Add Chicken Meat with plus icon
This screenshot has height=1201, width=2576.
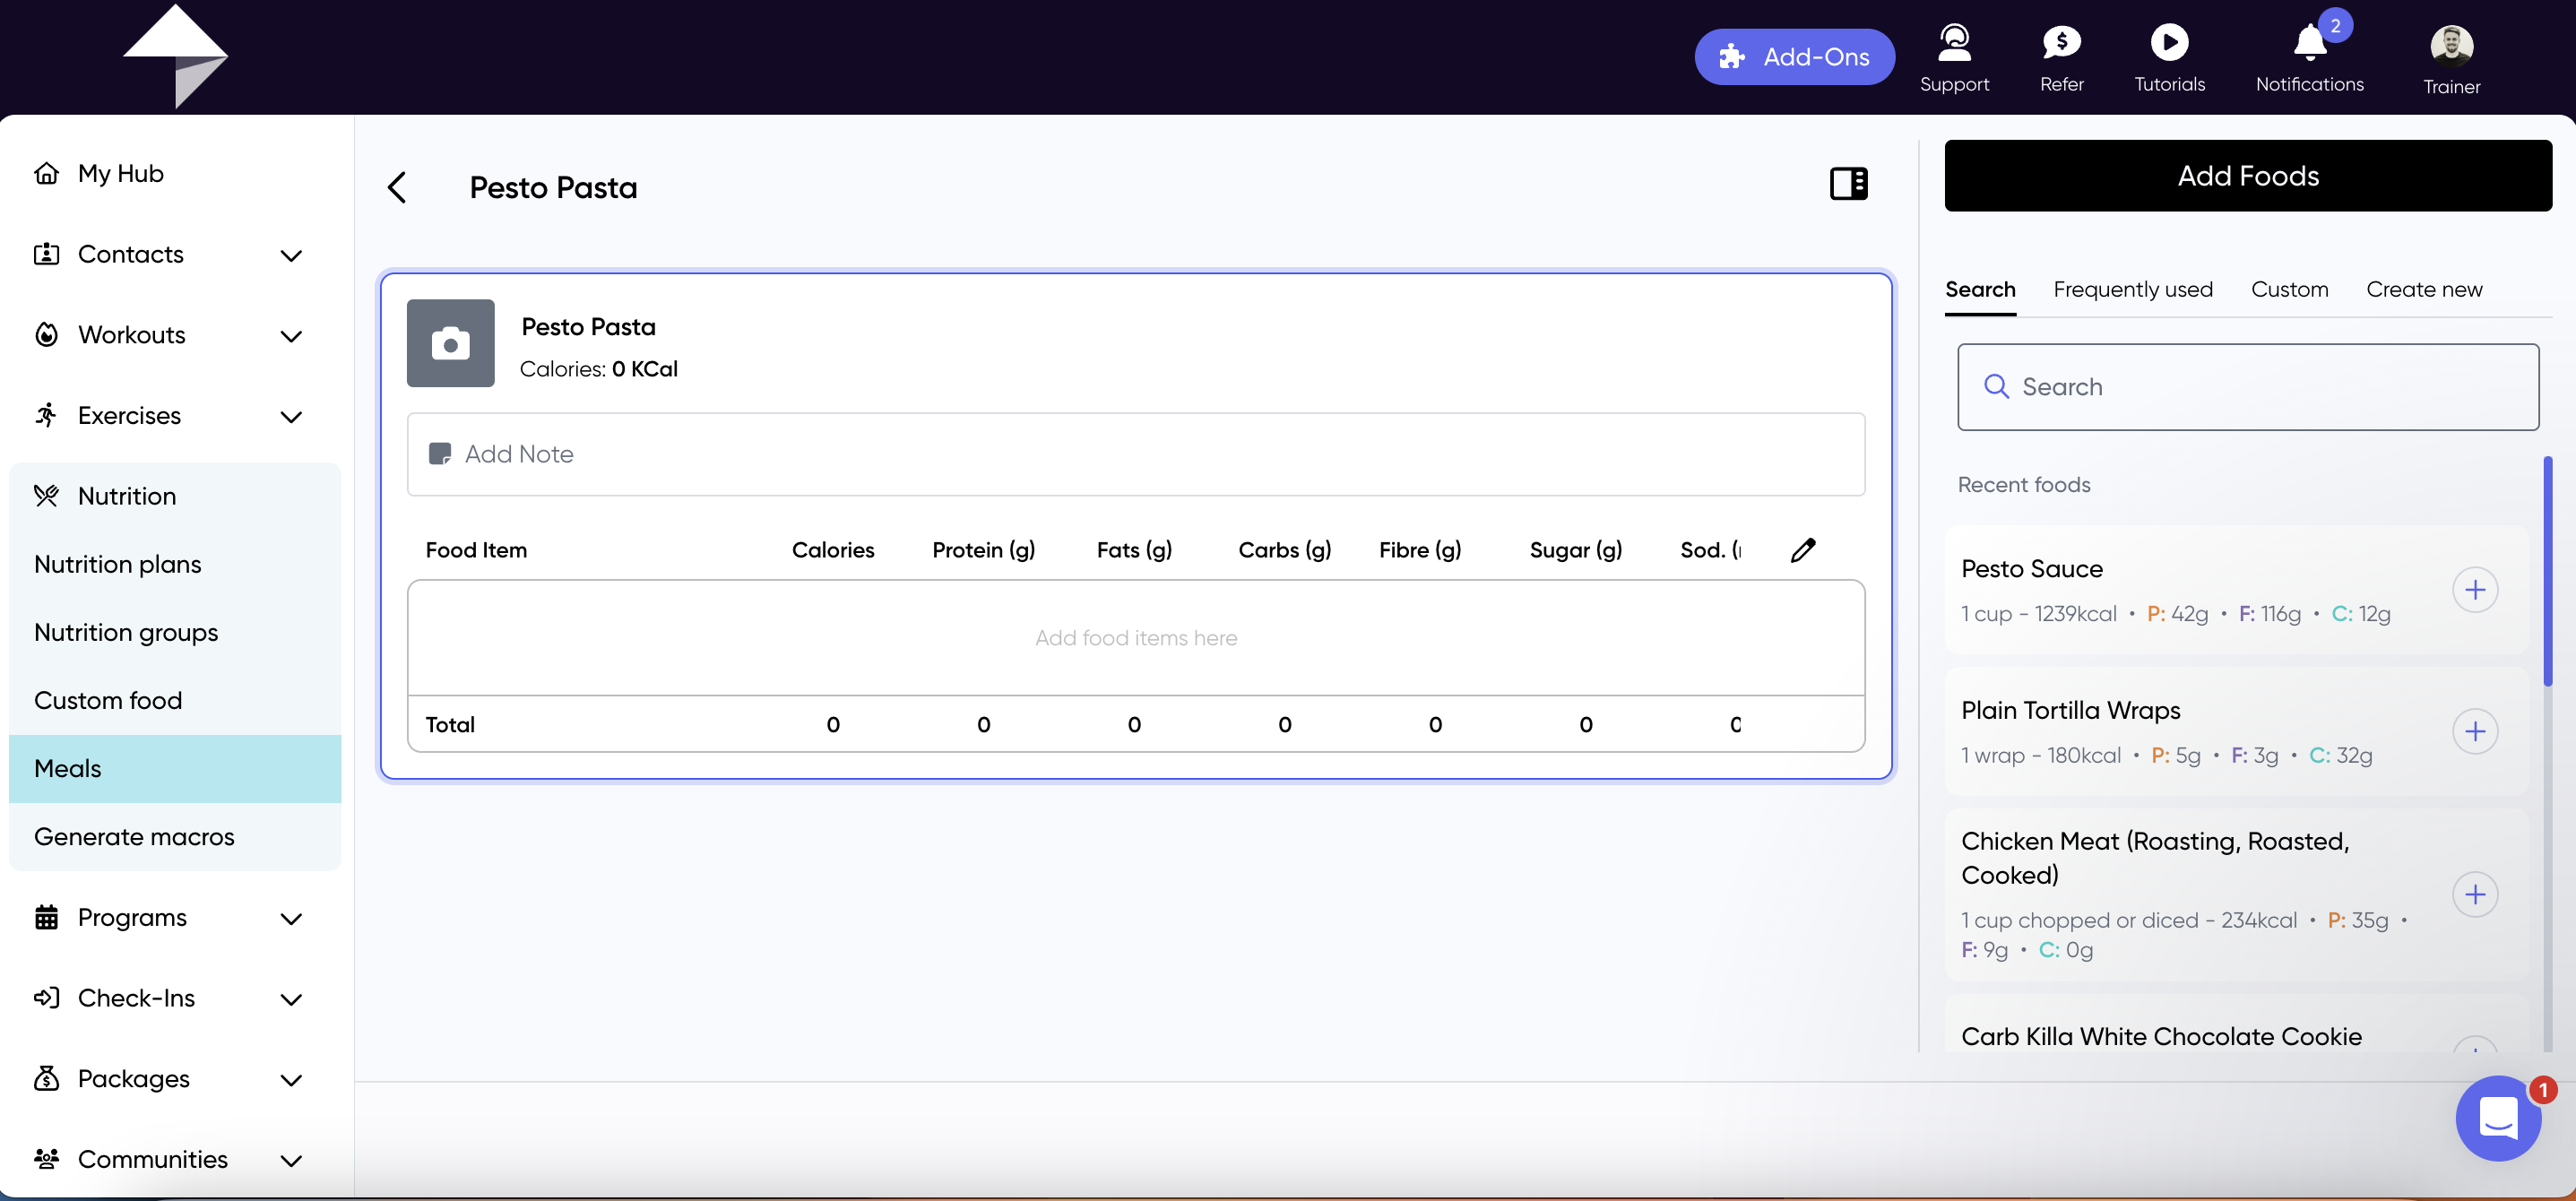point(2474,894)
